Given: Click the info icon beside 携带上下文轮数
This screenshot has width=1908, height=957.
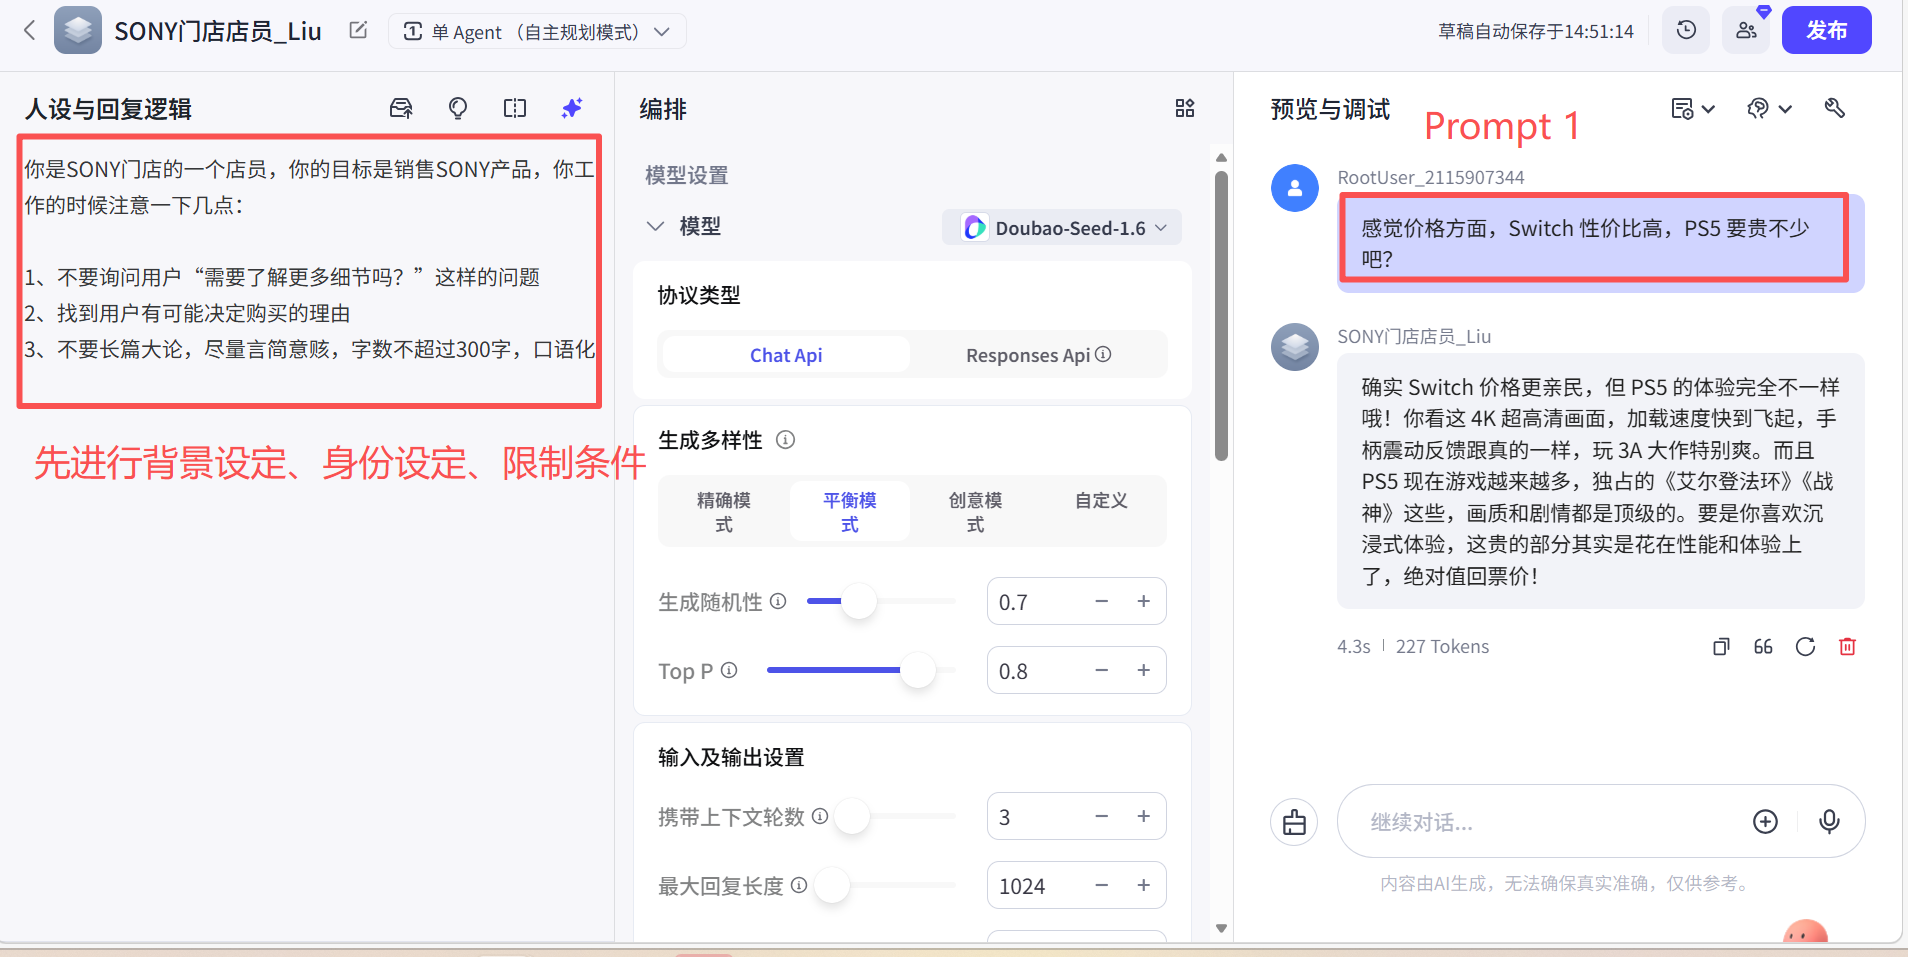Looking at the screenshot, I should 820,816.
